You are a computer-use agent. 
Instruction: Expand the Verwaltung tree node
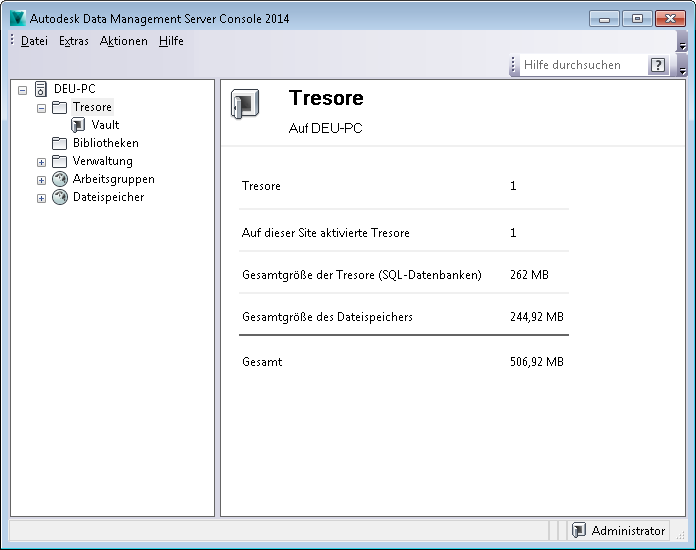[x=41, y=162]
